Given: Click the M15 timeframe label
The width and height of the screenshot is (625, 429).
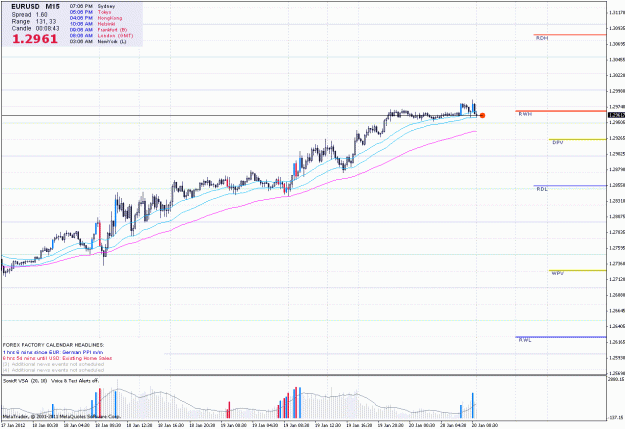Looking at the screenshot, I should [52, 7].
